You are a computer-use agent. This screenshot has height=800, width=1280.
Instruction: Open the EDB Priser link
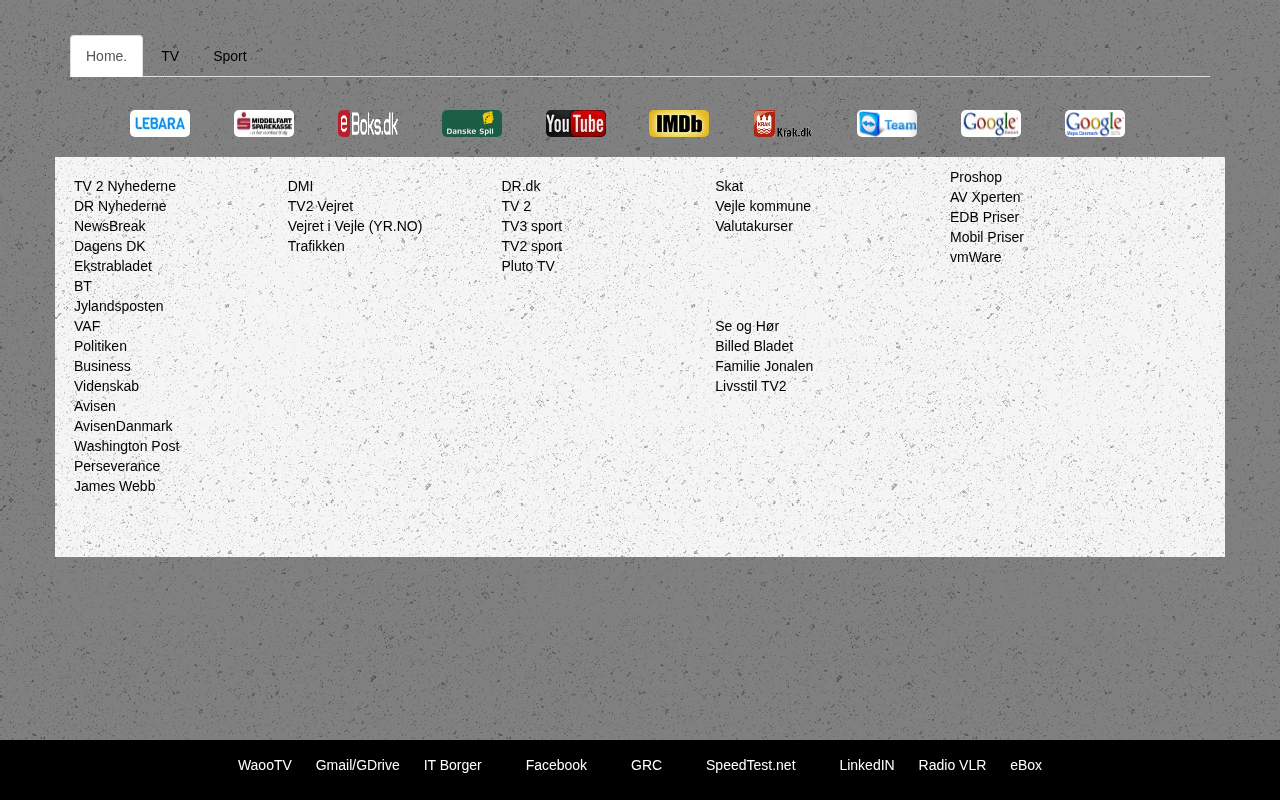(984, 217)
